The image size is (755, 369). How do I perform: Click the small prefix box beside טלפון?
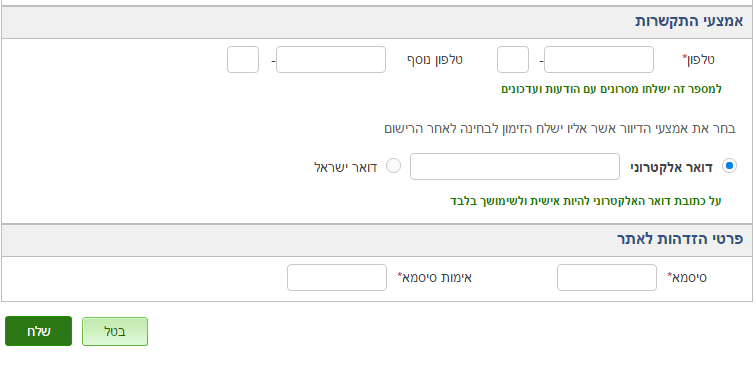[x=513, y=60]
